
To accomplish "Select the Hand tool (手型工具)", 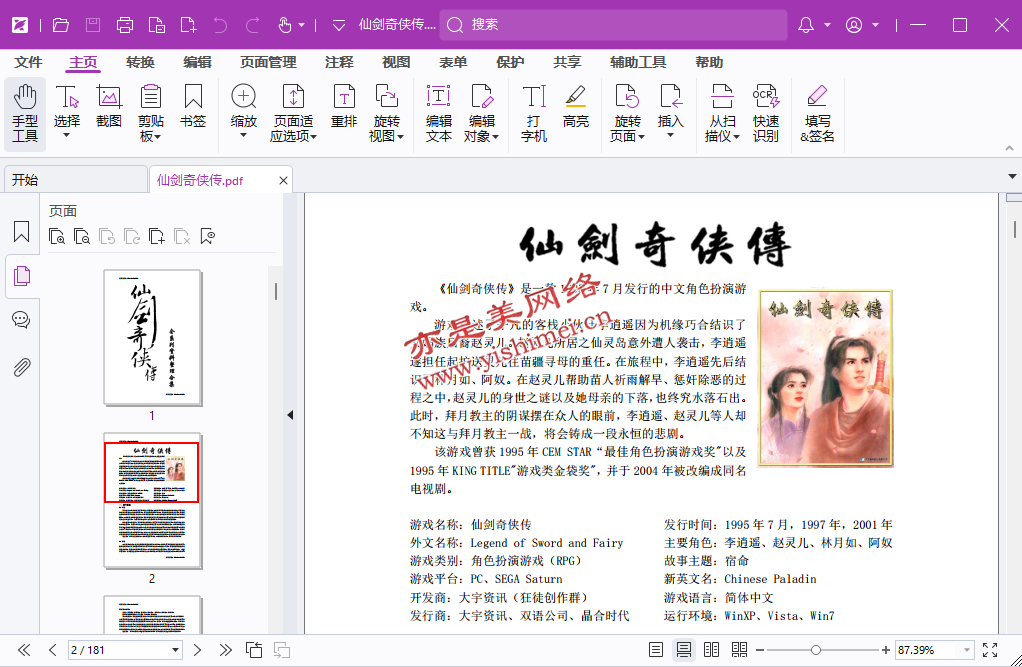I will (x=25, y=113).
